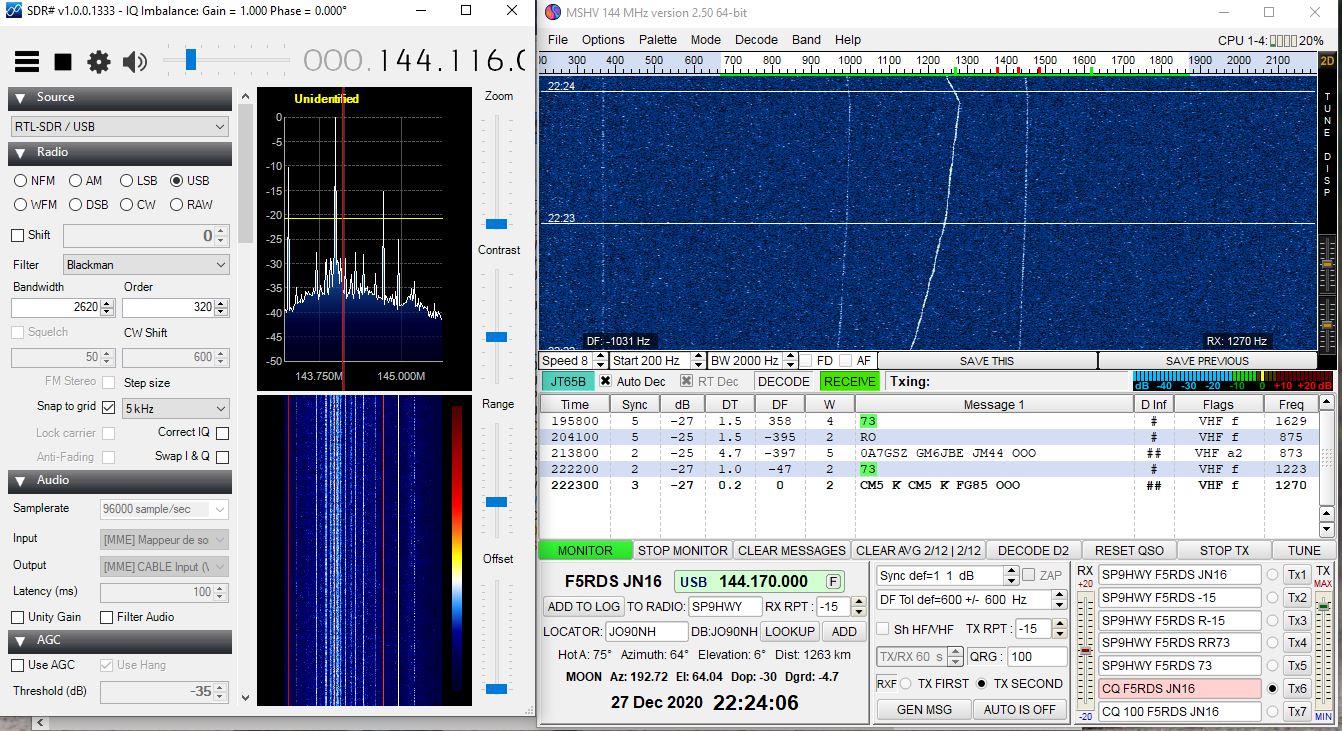Open the Mode menu

(x=706, y=40)
